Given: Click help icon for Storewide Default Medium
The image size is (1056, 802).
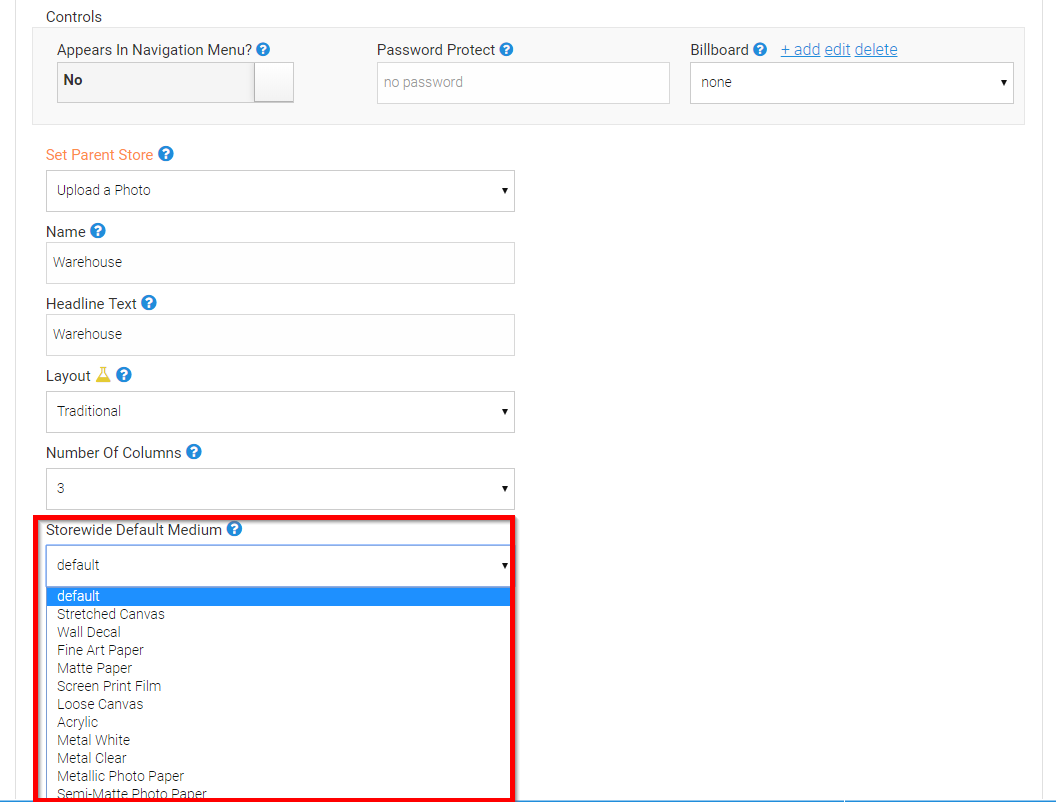Looking at the screenshot, I should tap(233, 529).
